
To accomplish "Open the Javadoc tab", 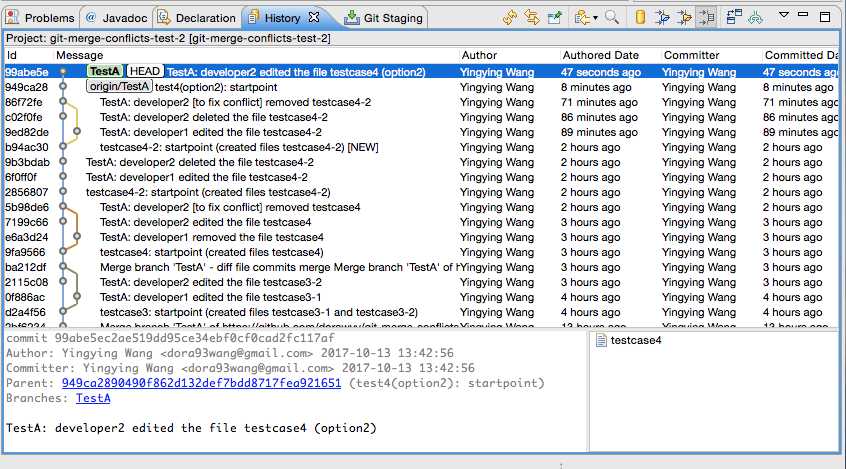I will 117,18.
